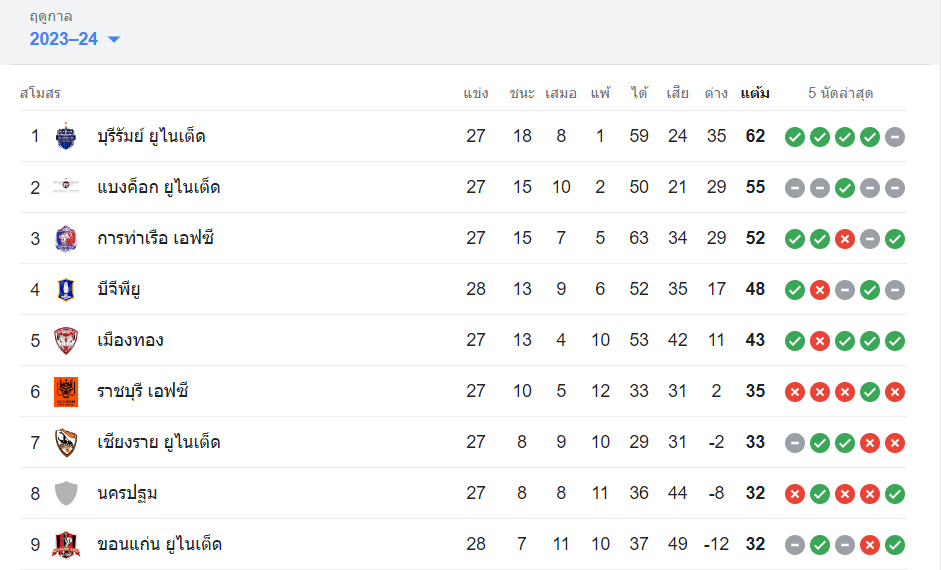Image resolution: width=941 pixels, height=570 pixels.
Task: Click Port FC's red loss result icon
Action: pos(845,239)
